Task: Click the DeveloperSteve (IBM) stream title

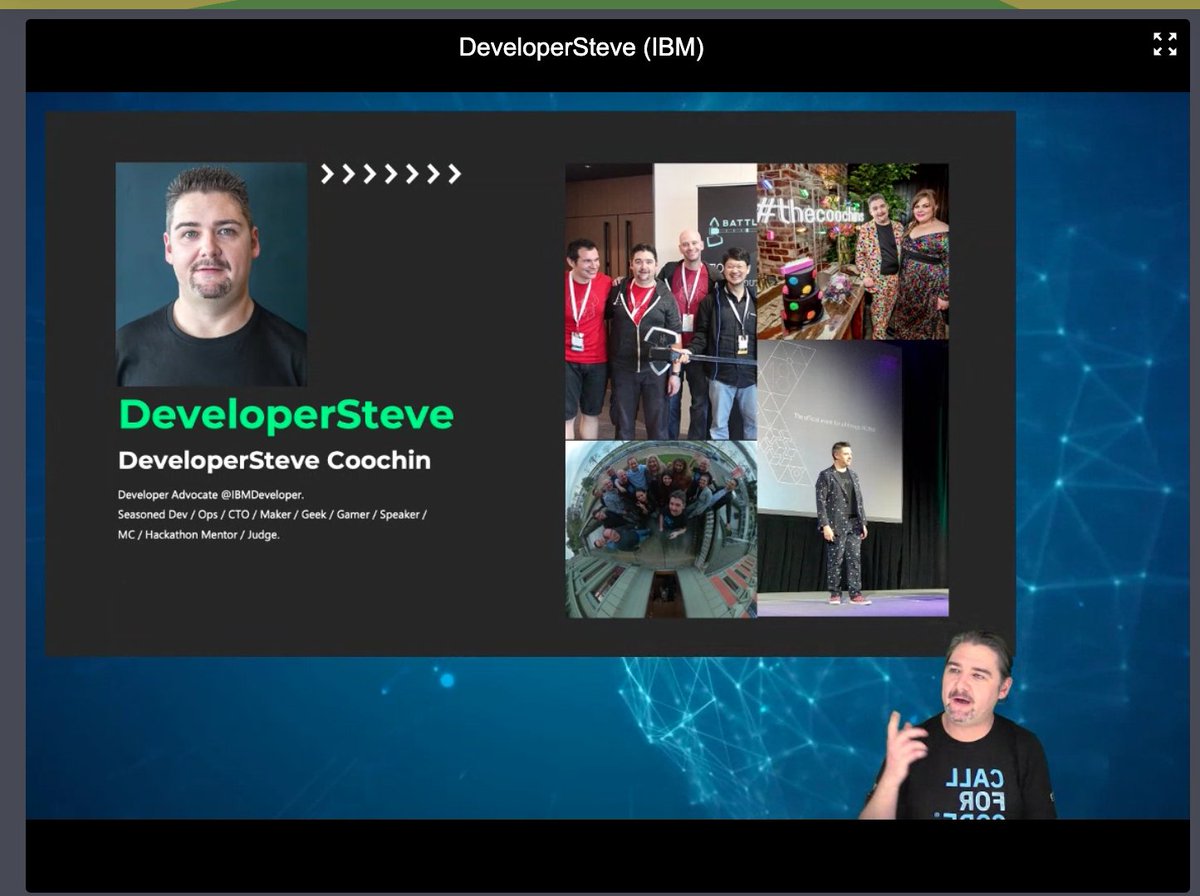Action: coord(581,47)
